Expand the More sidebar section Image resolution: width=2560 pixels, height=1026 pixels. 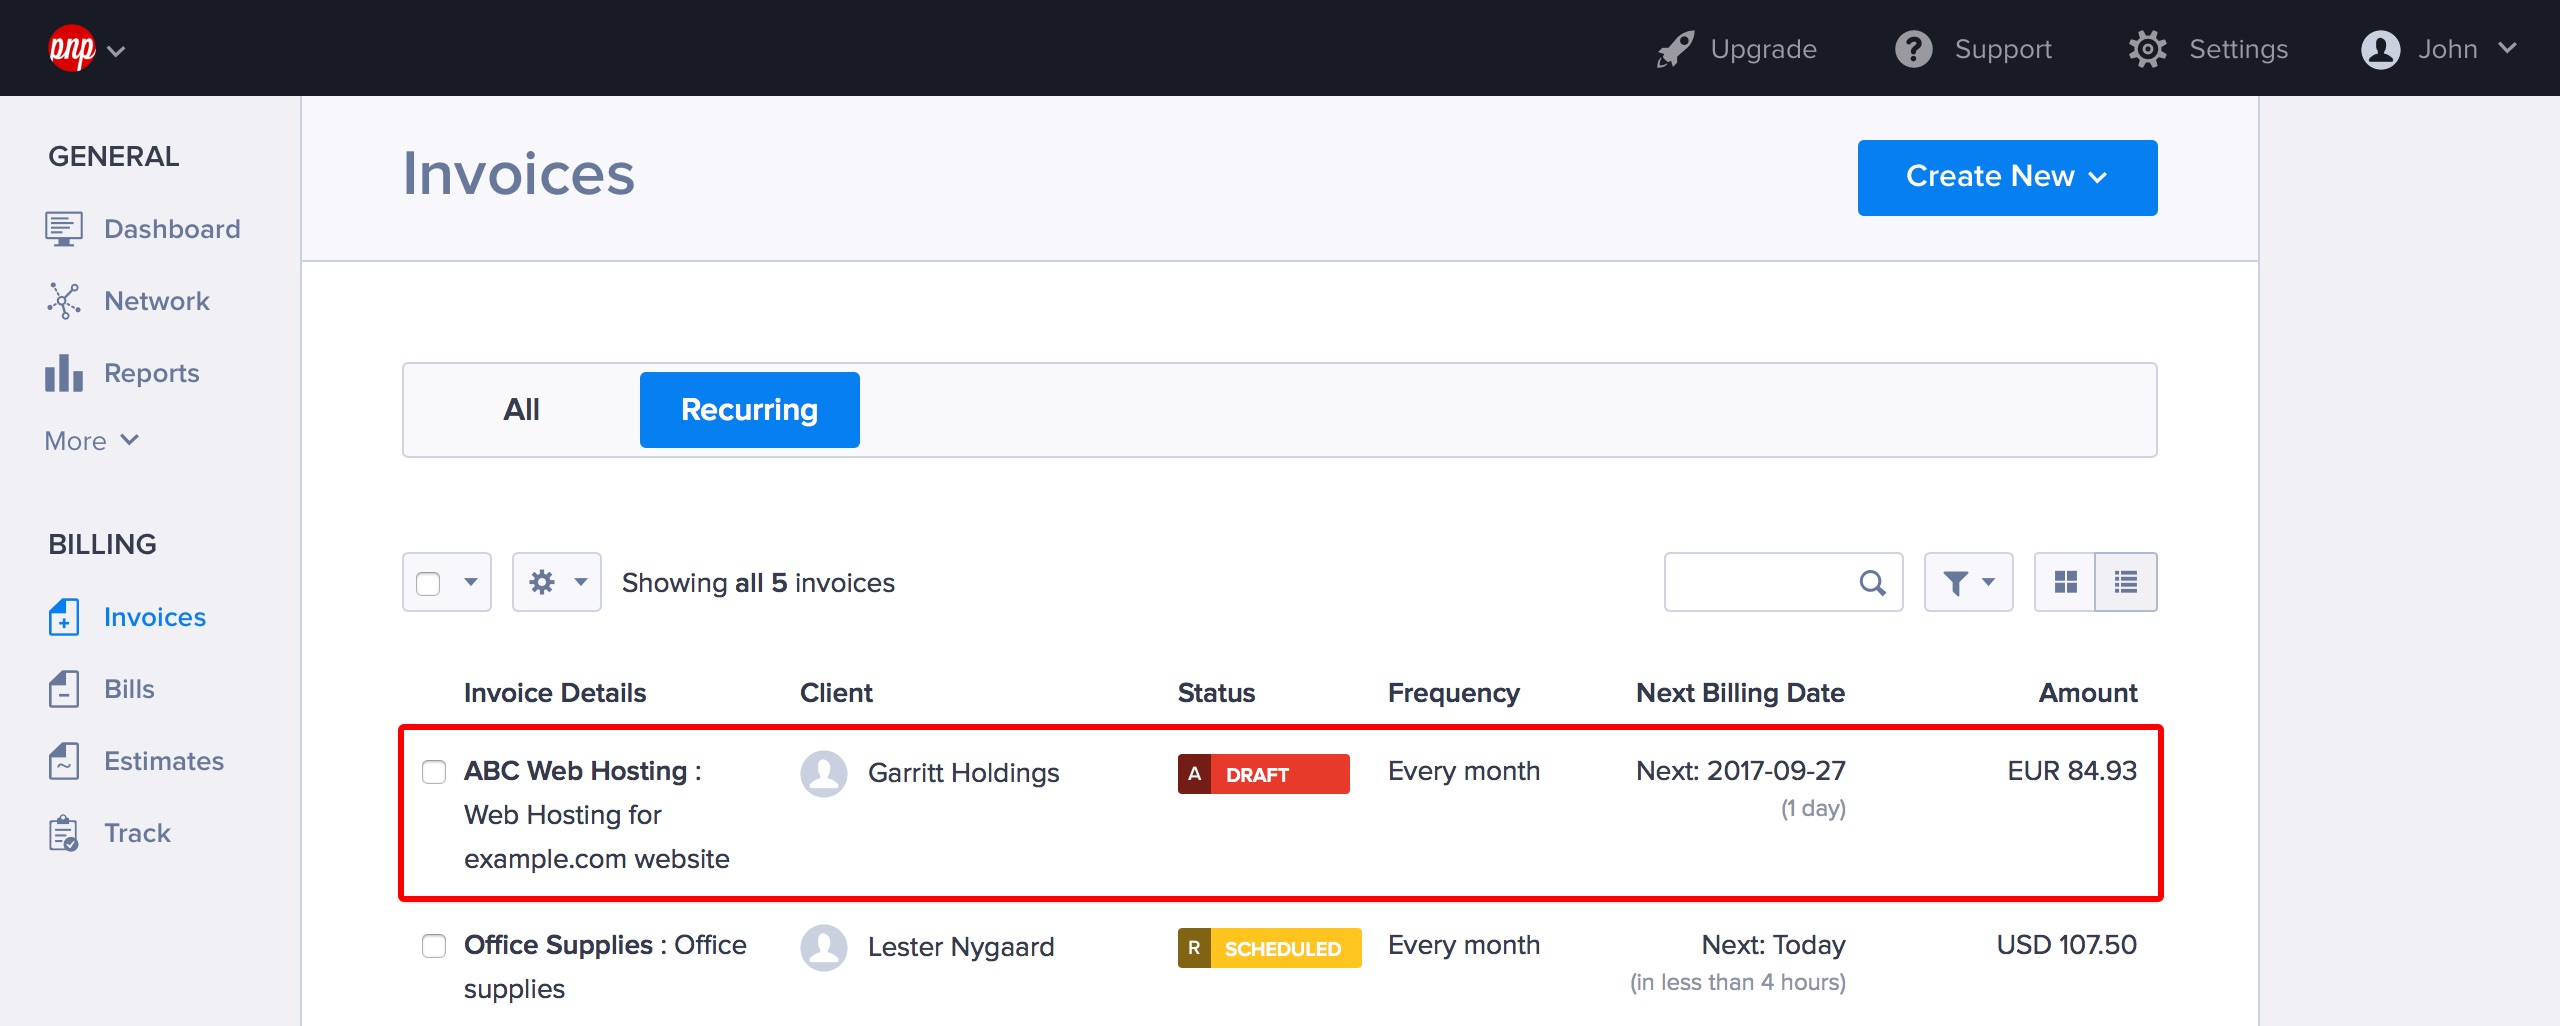tap(91, 441)
